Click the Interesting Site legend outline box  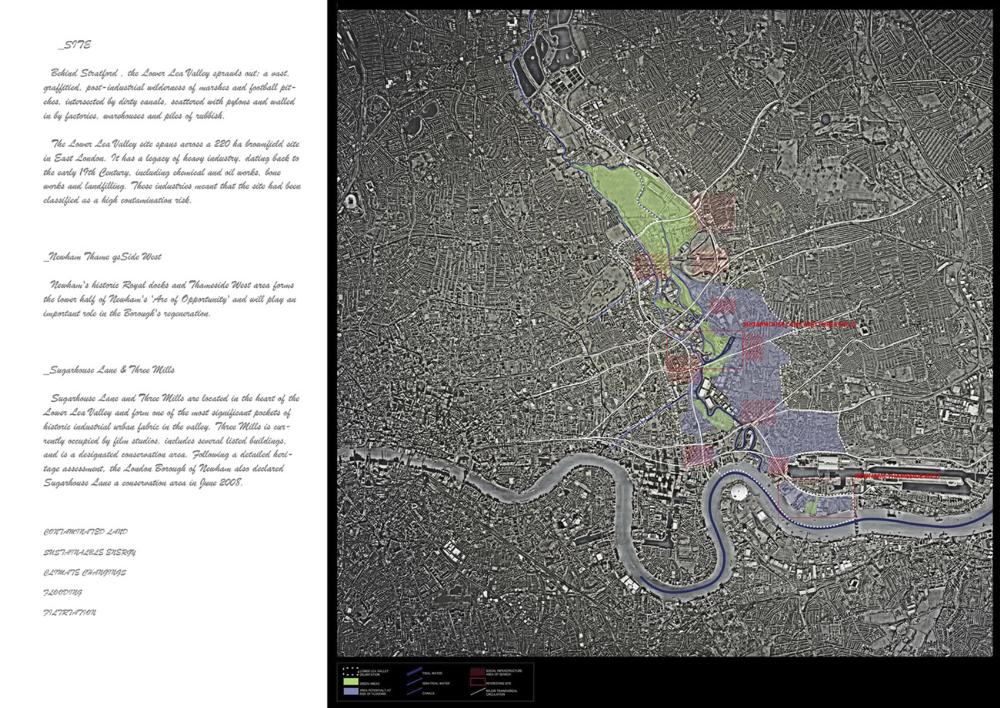coord(478,682)
